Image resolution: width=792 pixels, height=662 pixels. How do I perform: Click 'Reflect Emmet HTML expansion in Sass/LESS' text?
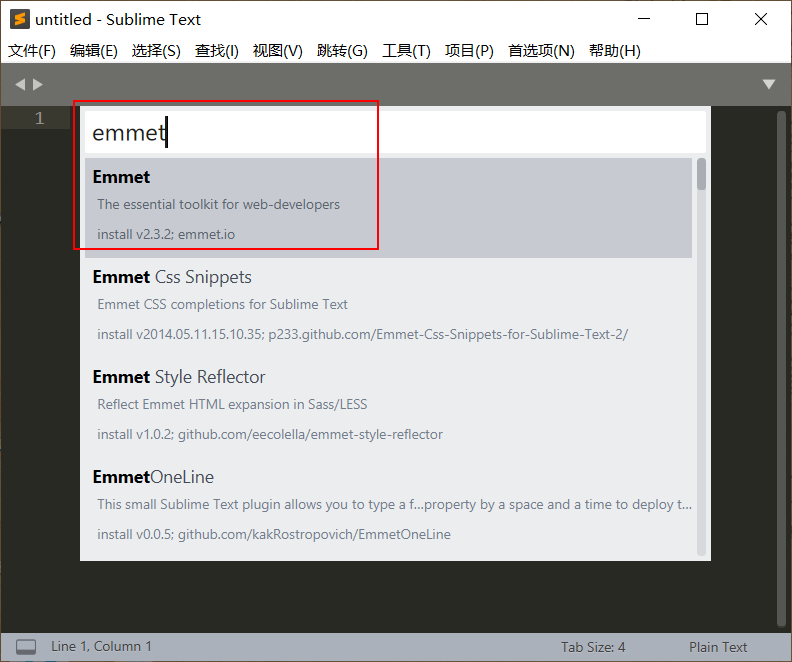[x=232, y=404]
